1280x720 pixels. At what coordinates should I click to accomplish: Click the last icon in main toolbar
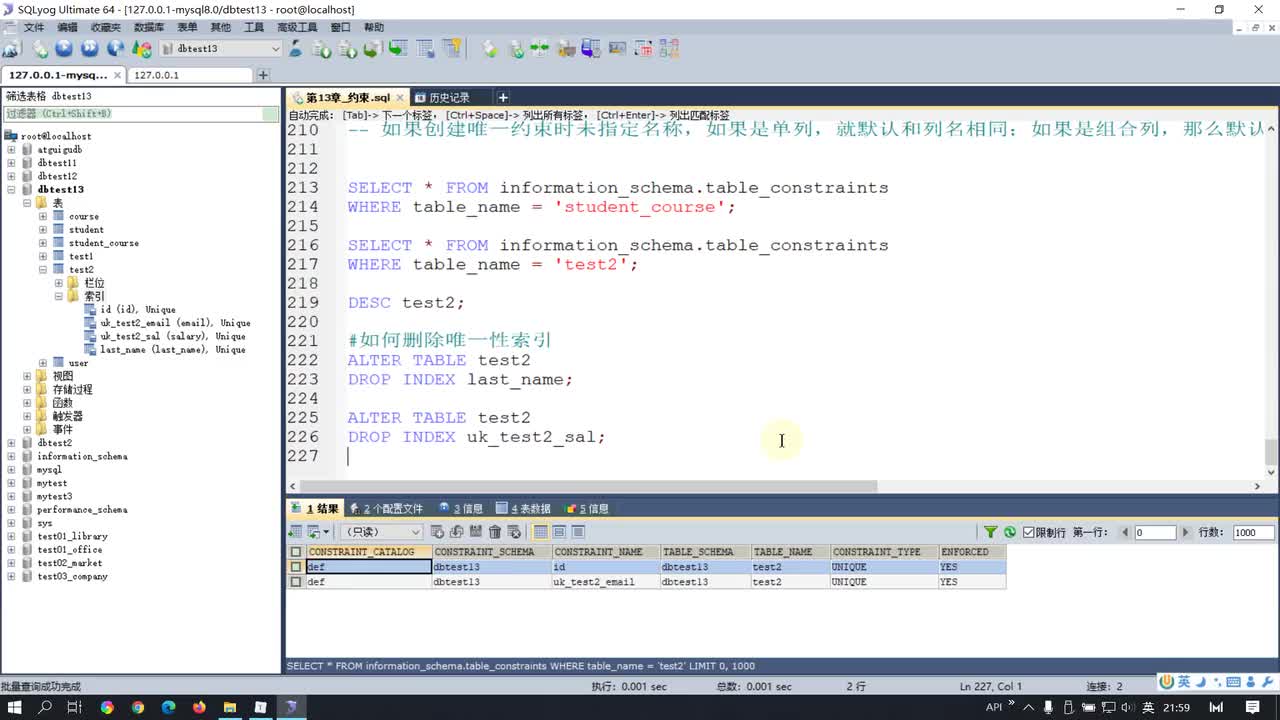point(669,48)
